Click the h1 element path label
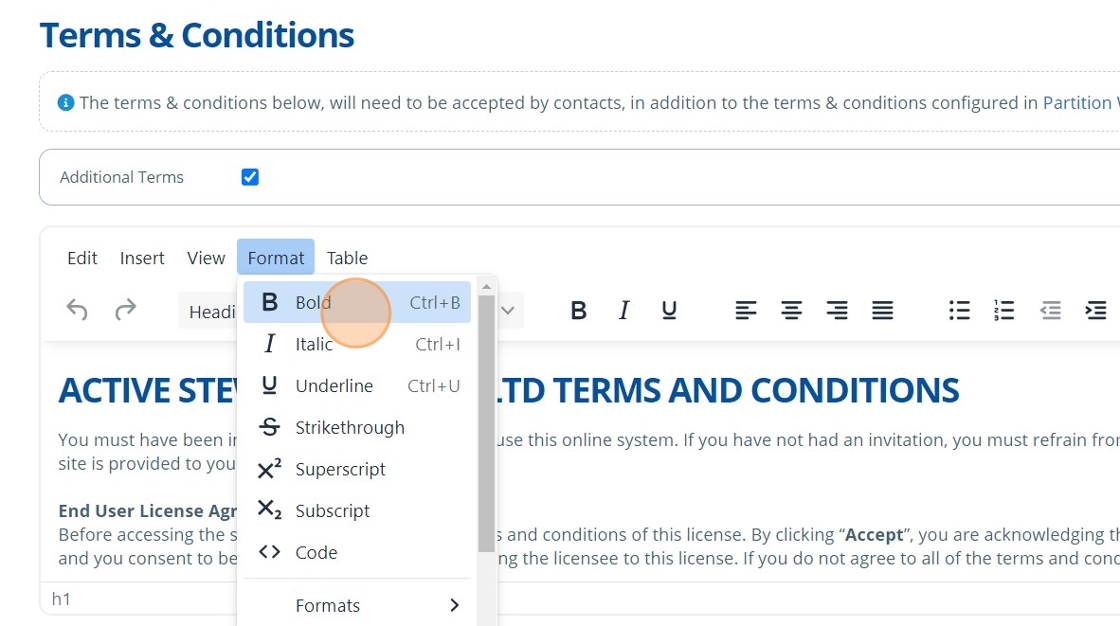The width and height of the screenshot is (1120, 626). click(x=61, y=599)
